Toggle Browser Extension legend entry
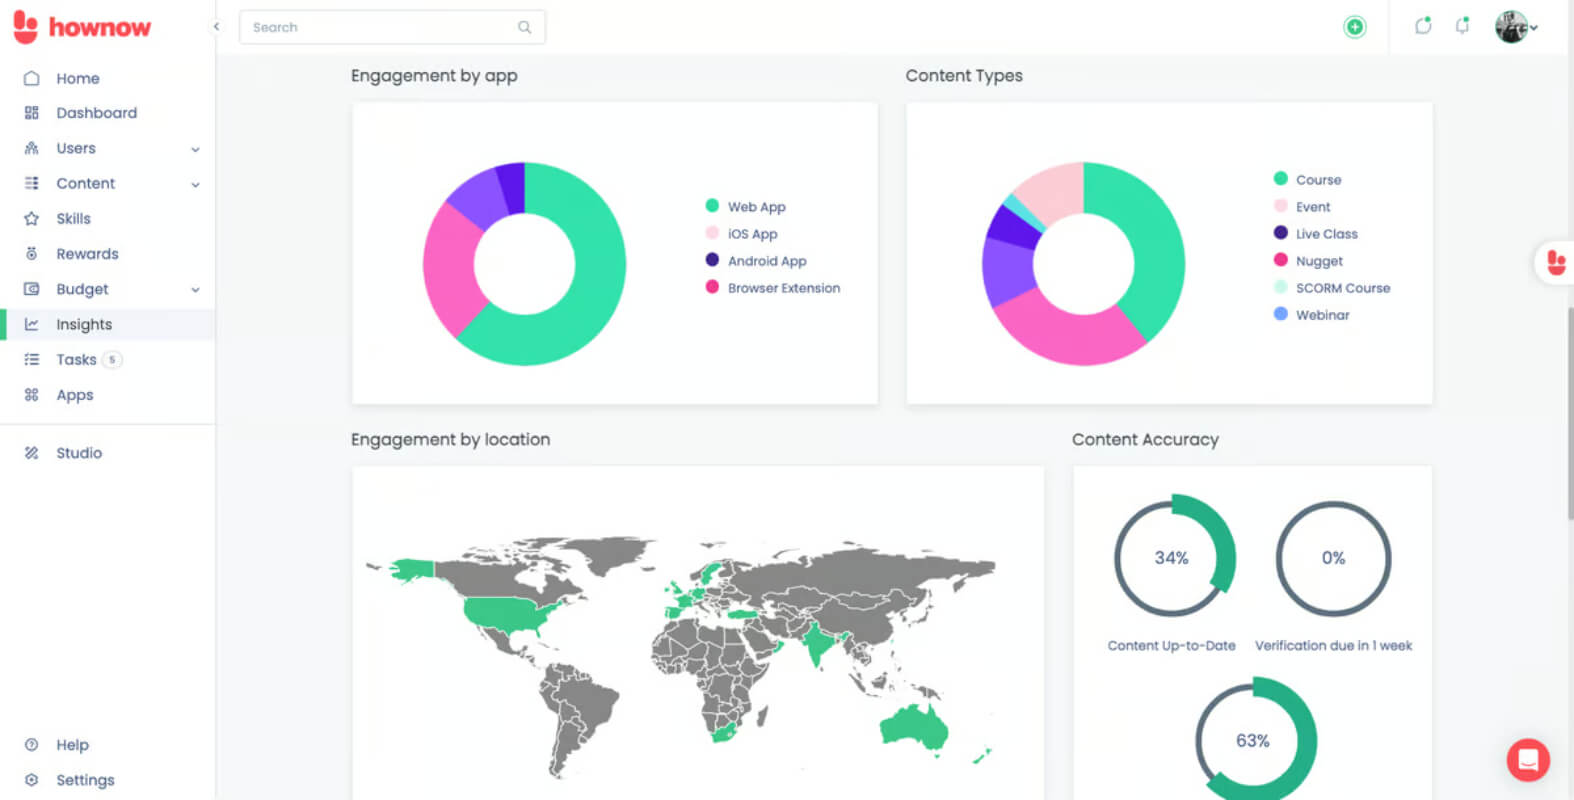Image resolution: width=1574 pixels, height=800 pixels. tap(773, 287)
